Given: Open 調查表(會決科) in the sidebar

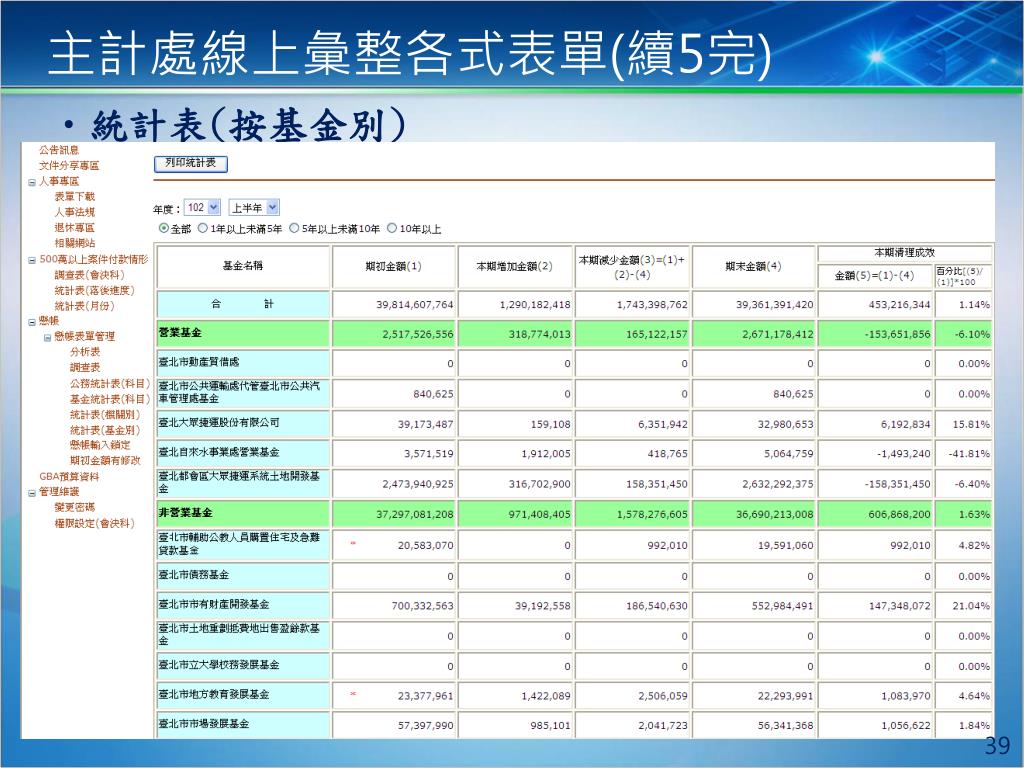Looking at the screenshot, I should [x=89, y=275].
